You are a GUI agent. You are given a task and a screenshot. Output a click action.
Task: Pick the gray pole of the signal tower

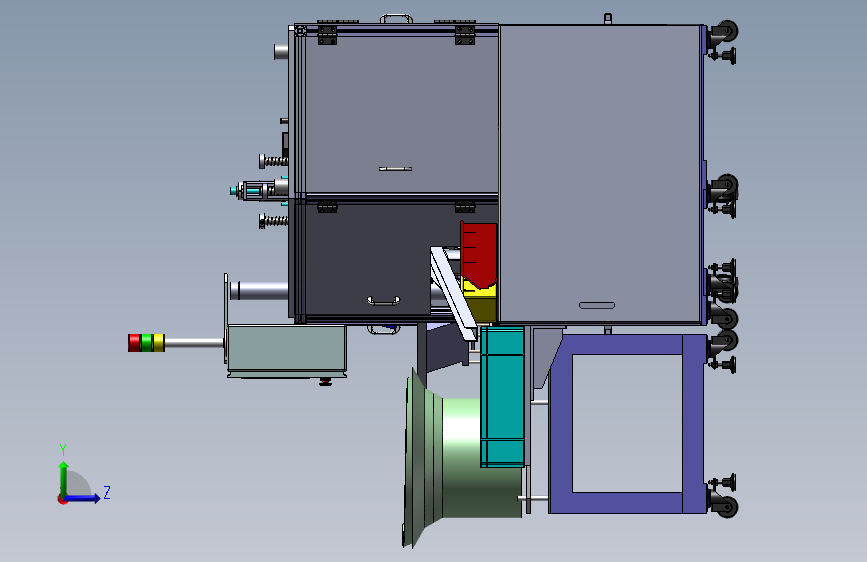click(194, 343)
